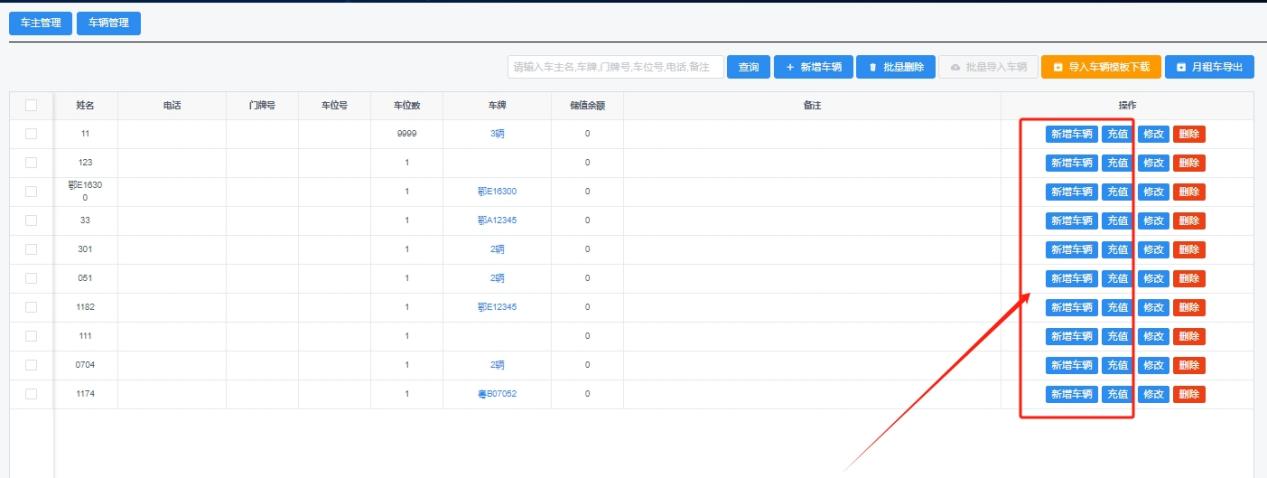Click 删除 in row 301
The height and width of the screenshot is (478, 1267).
click(1189, 250)
